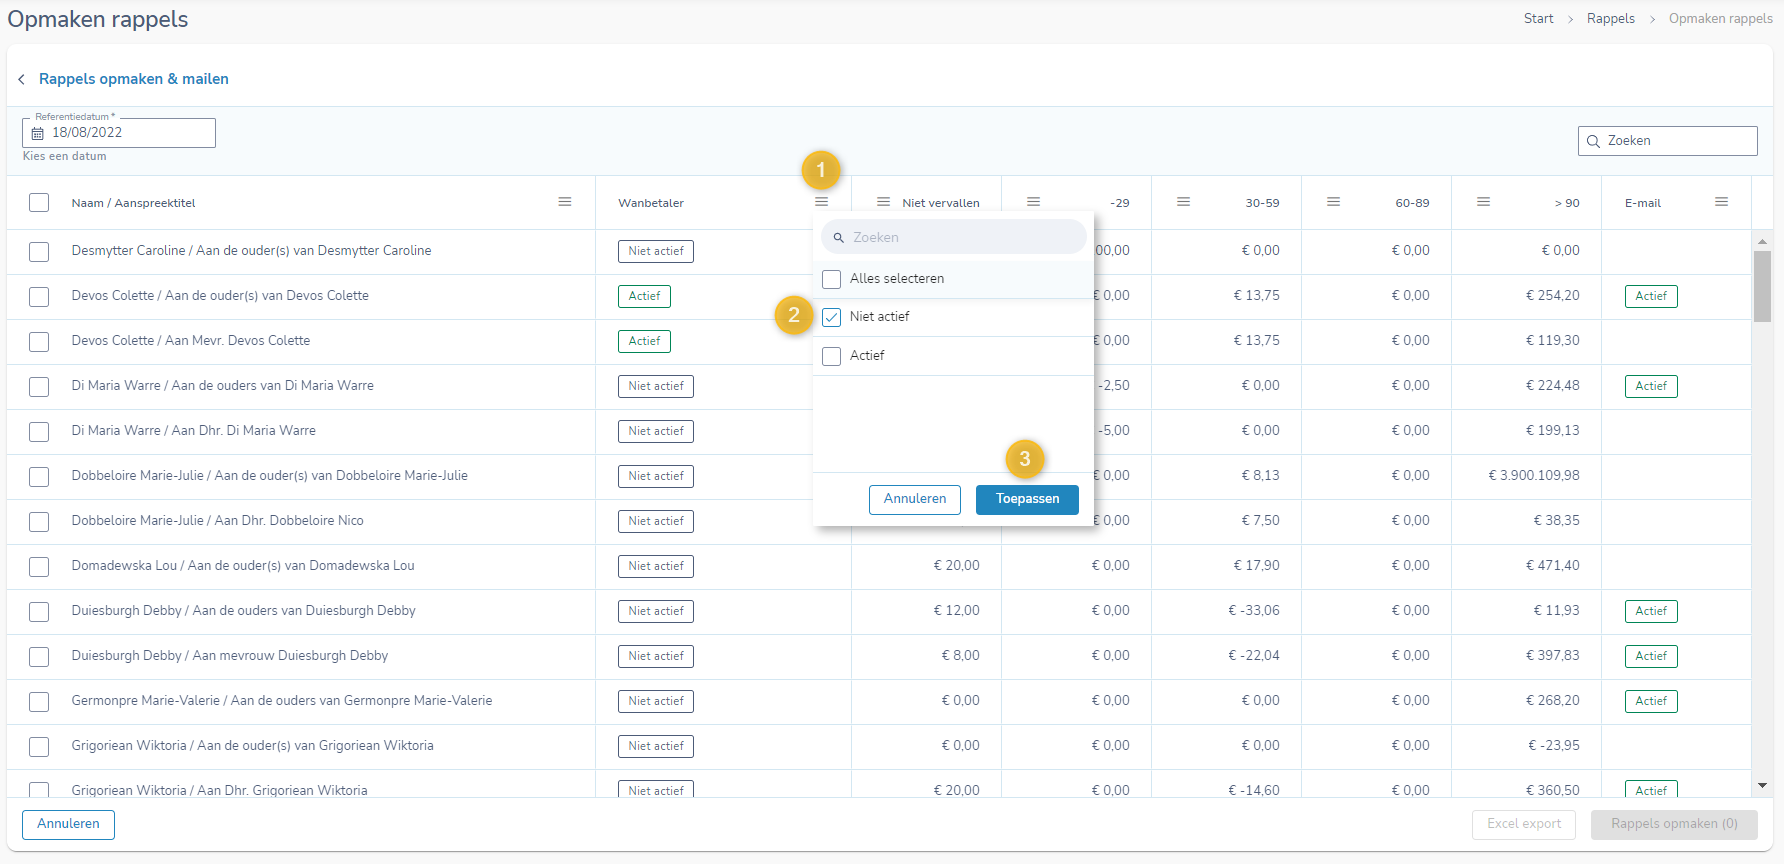
Task: Open the Naam / Aanspreektitel column menu icon
Action: (x=565, y=202)
